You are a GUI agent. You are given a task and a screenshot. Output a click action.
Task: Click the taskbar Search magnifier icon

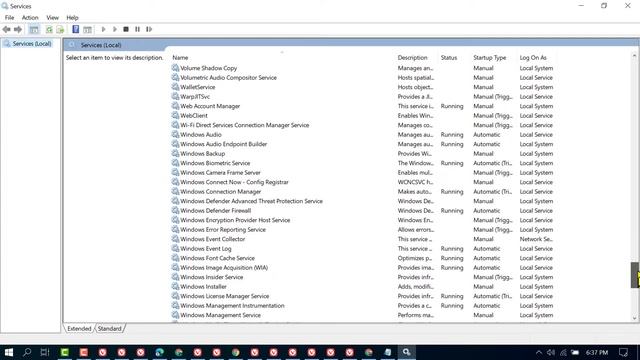point(27,352)
